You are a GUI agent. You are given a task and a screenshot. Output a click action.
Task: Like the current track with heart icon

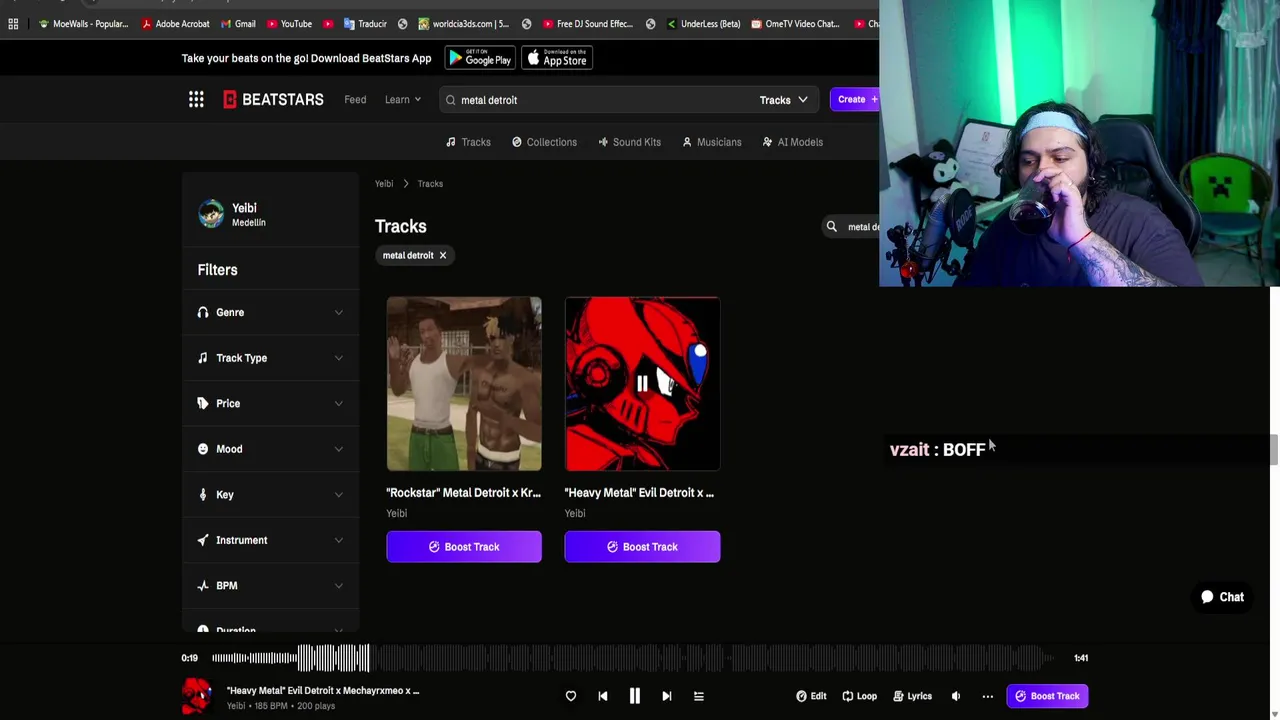[571, 696]
